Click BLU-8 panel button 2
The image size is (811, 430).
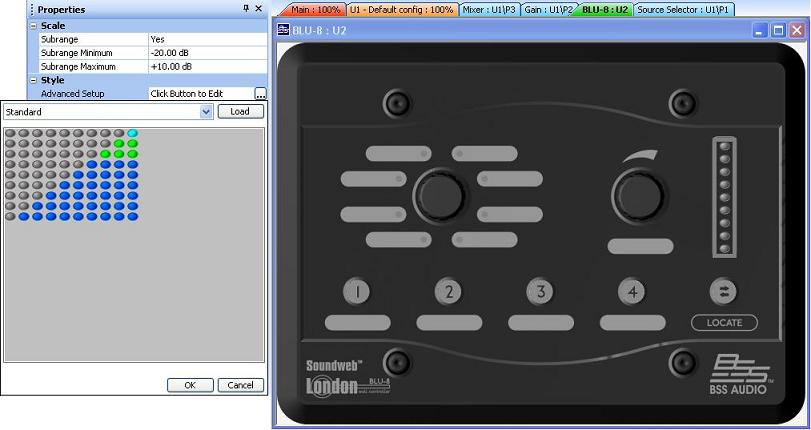[x=448, y=291]
